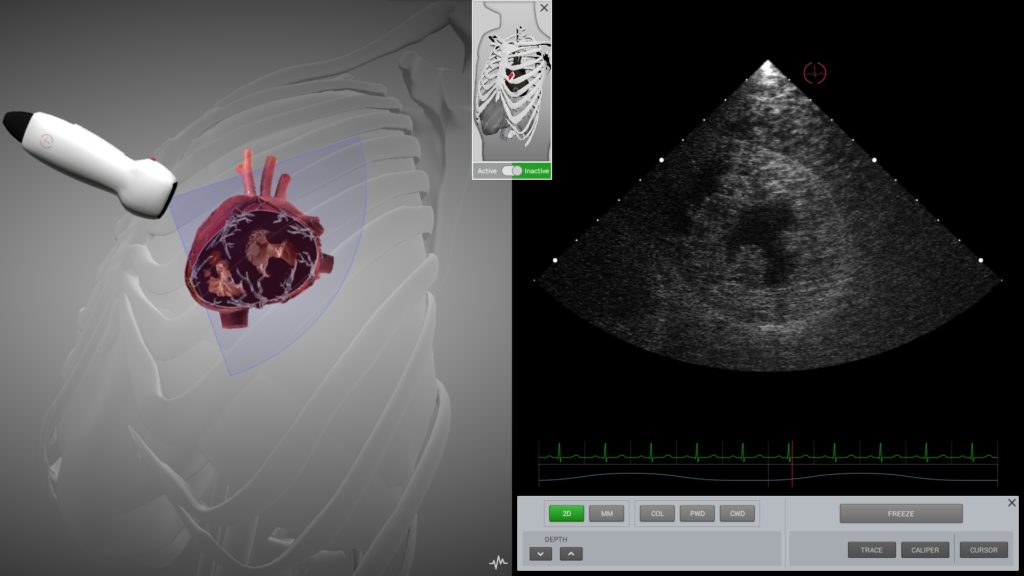This screenshot has height=576, width=1024.
Task: Close the ultrasound controls panel
Action: 1011,503
